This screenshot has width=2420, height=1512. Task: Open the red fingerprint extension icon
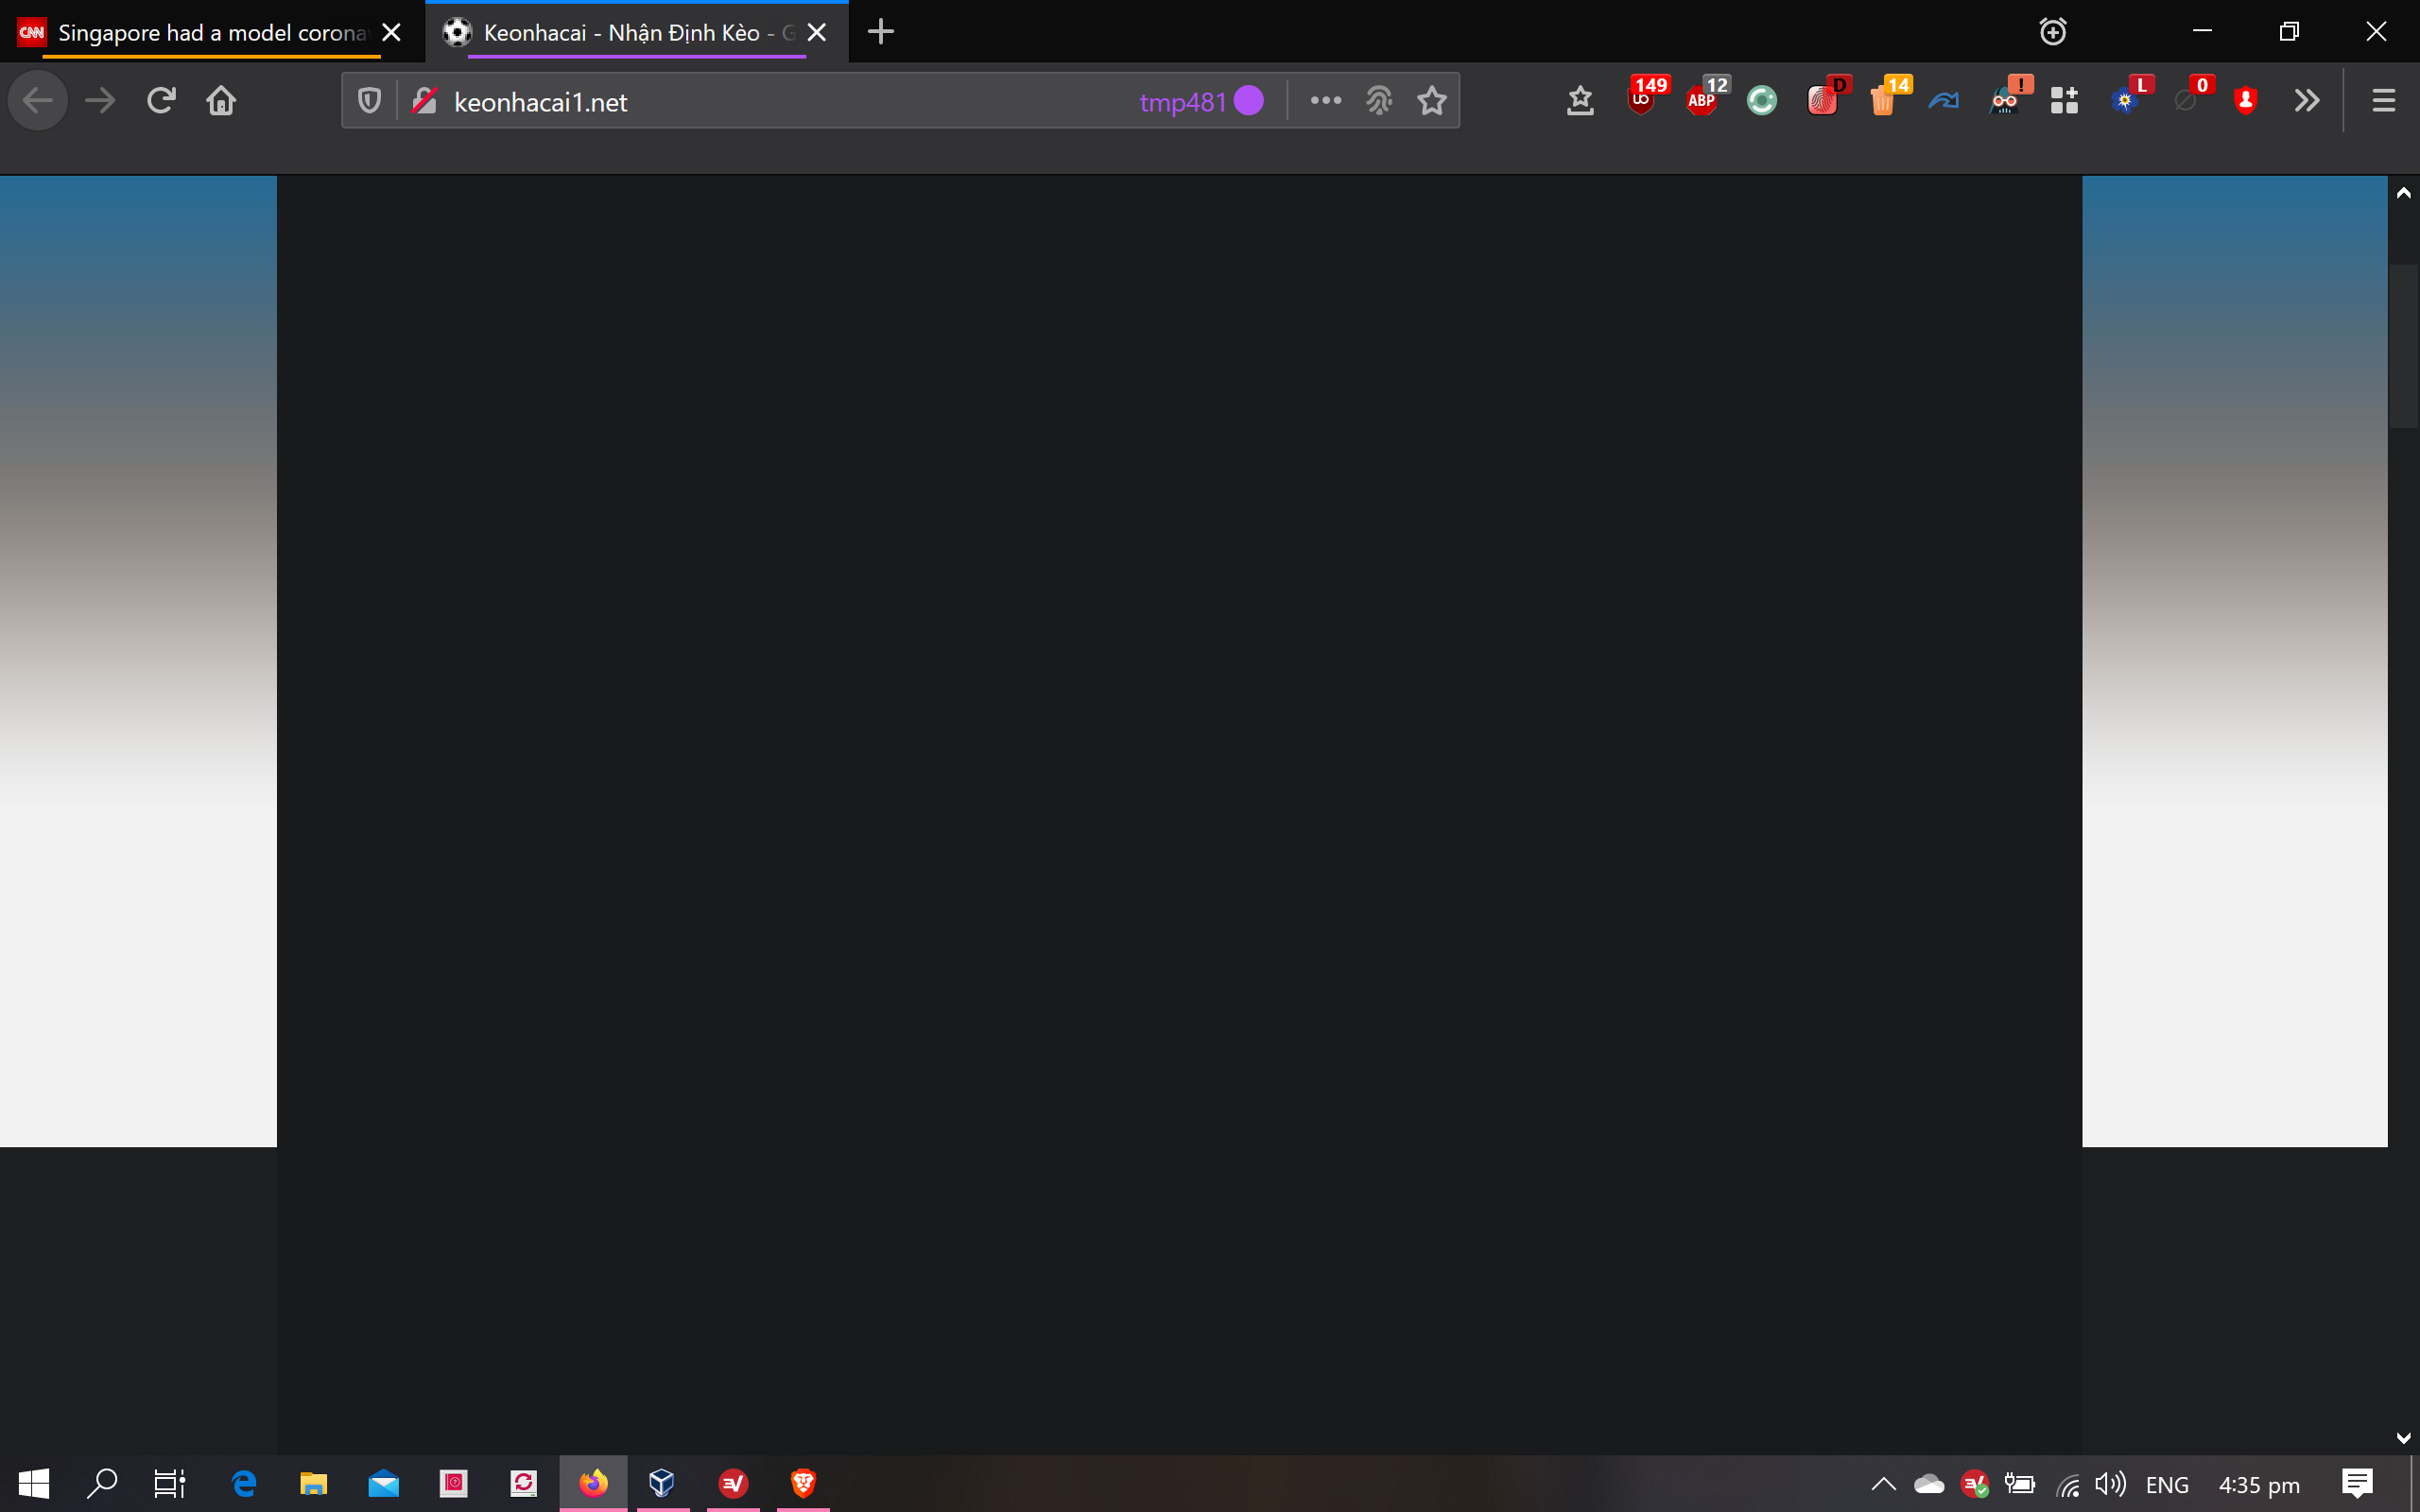[1823, 100]
